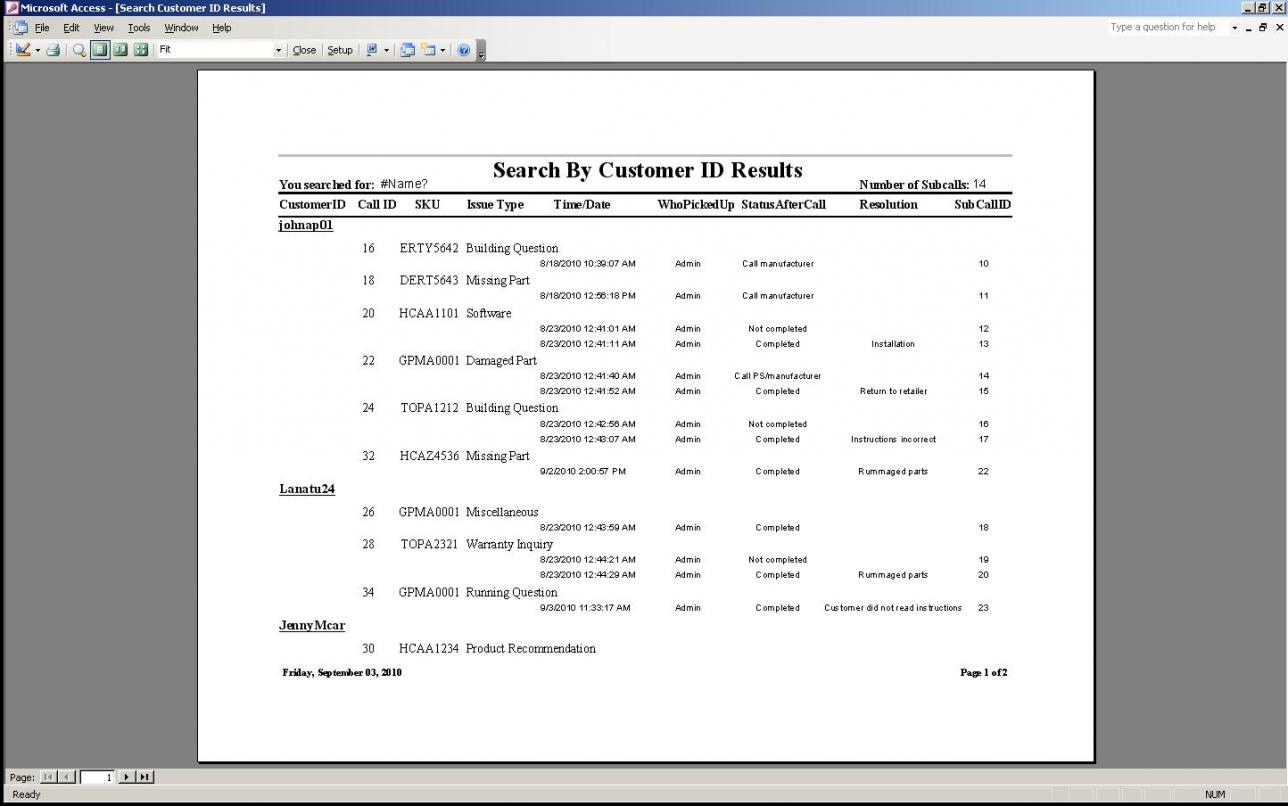1288x806 pixels.
Task: Click 'Customer did not read instructions' resolution
Action: [x=893, y=608]
